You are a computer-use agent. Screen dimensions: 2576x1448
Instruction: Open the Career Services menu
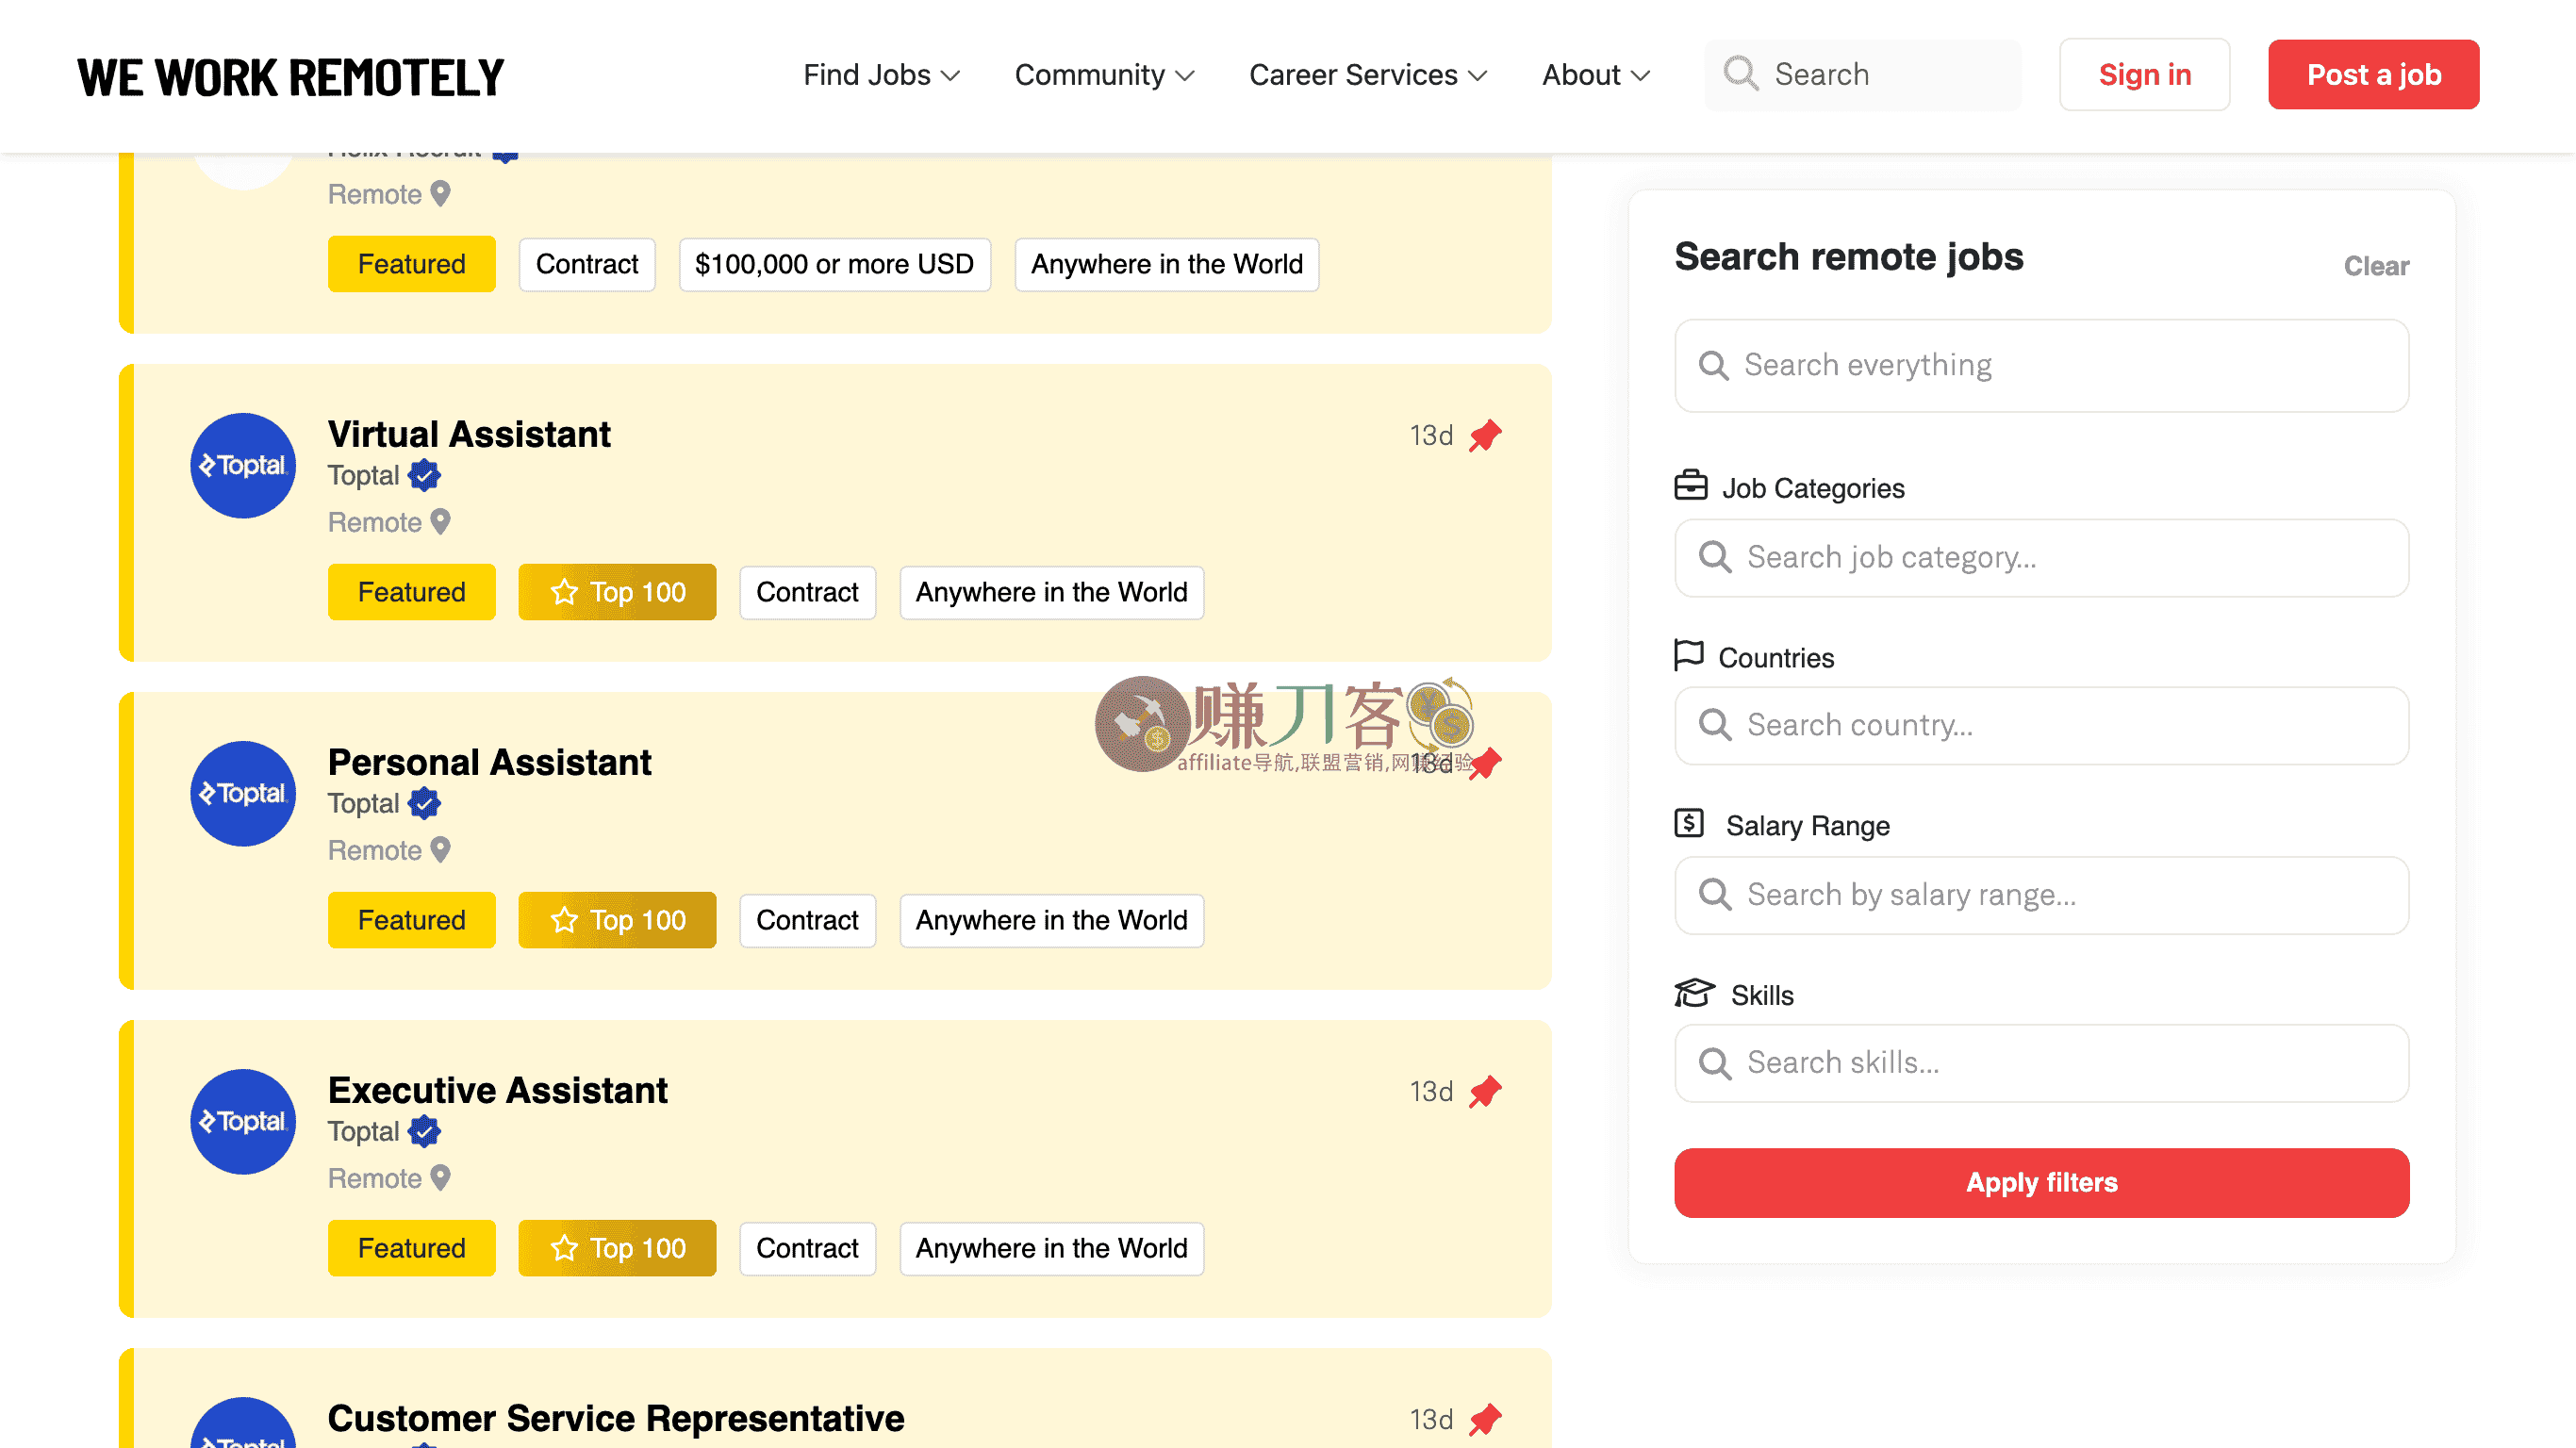click(1368, 75)
